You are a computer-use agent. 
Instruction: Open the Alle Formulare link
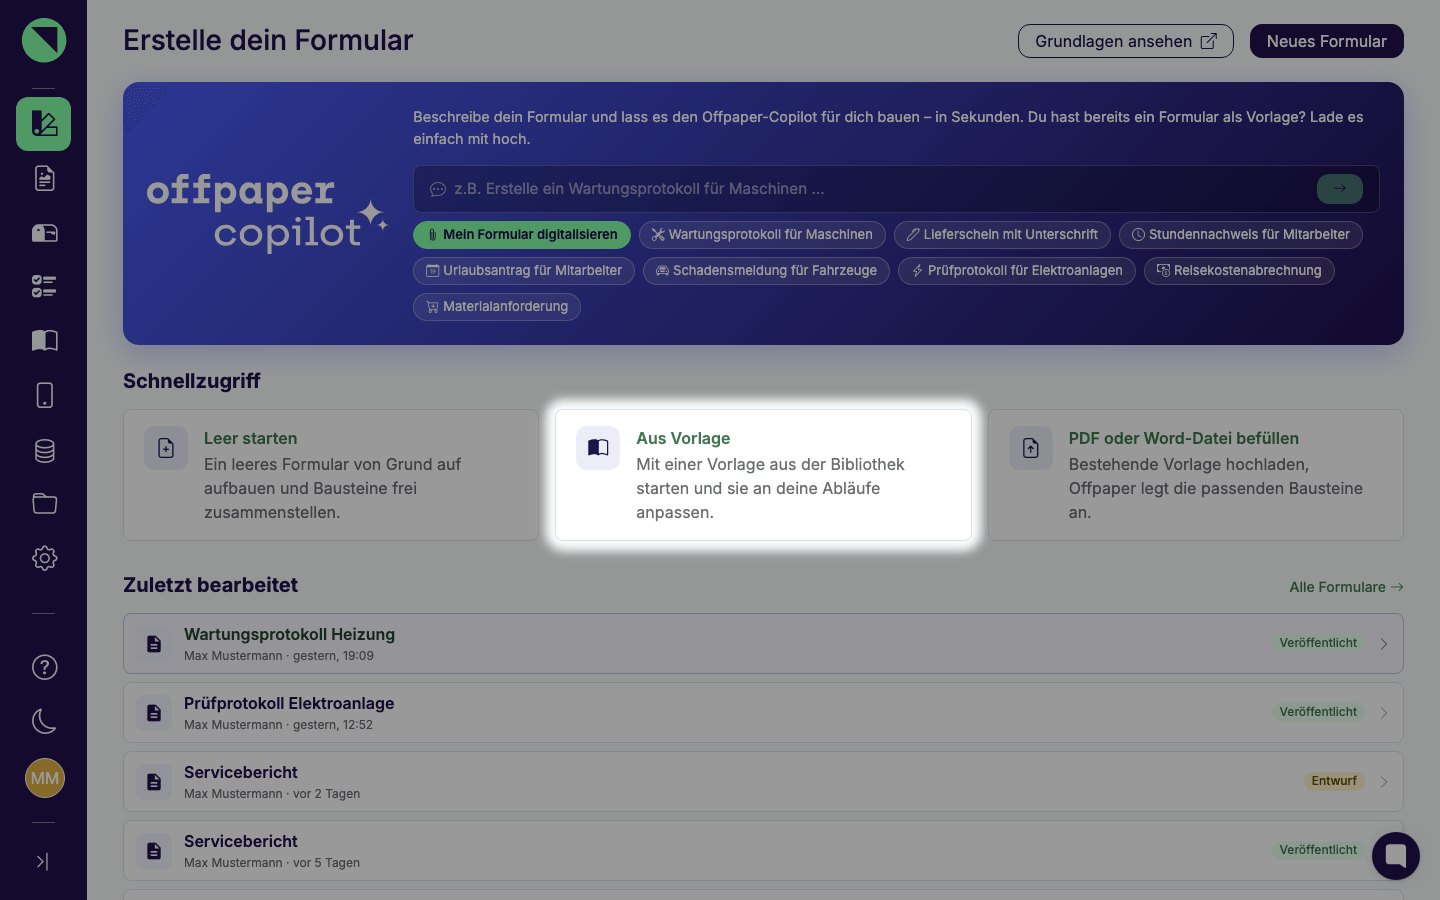pos(1346,587)
